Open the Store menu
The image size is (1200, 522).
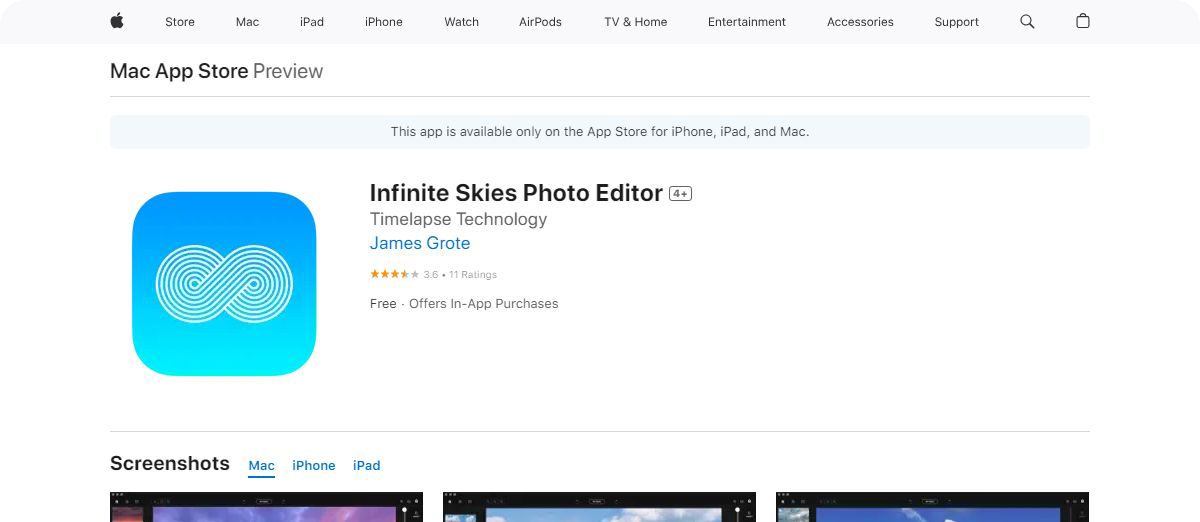(180, 22)
